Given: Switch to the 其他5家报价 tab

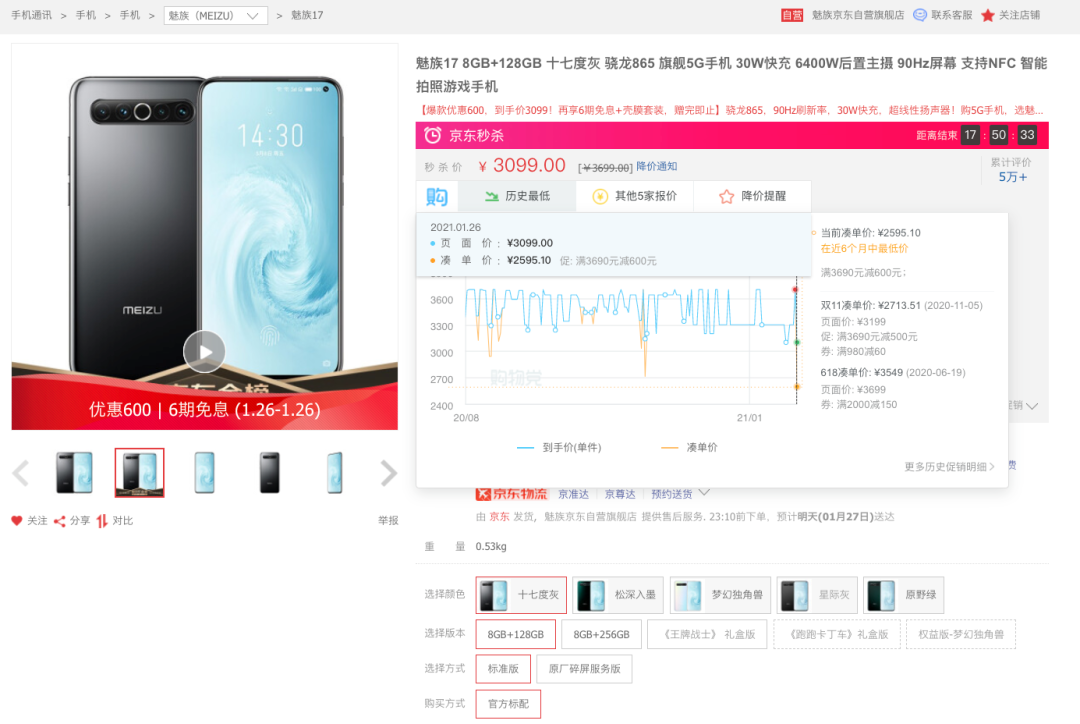Looking at the screenshot, I should coord(634,196).
